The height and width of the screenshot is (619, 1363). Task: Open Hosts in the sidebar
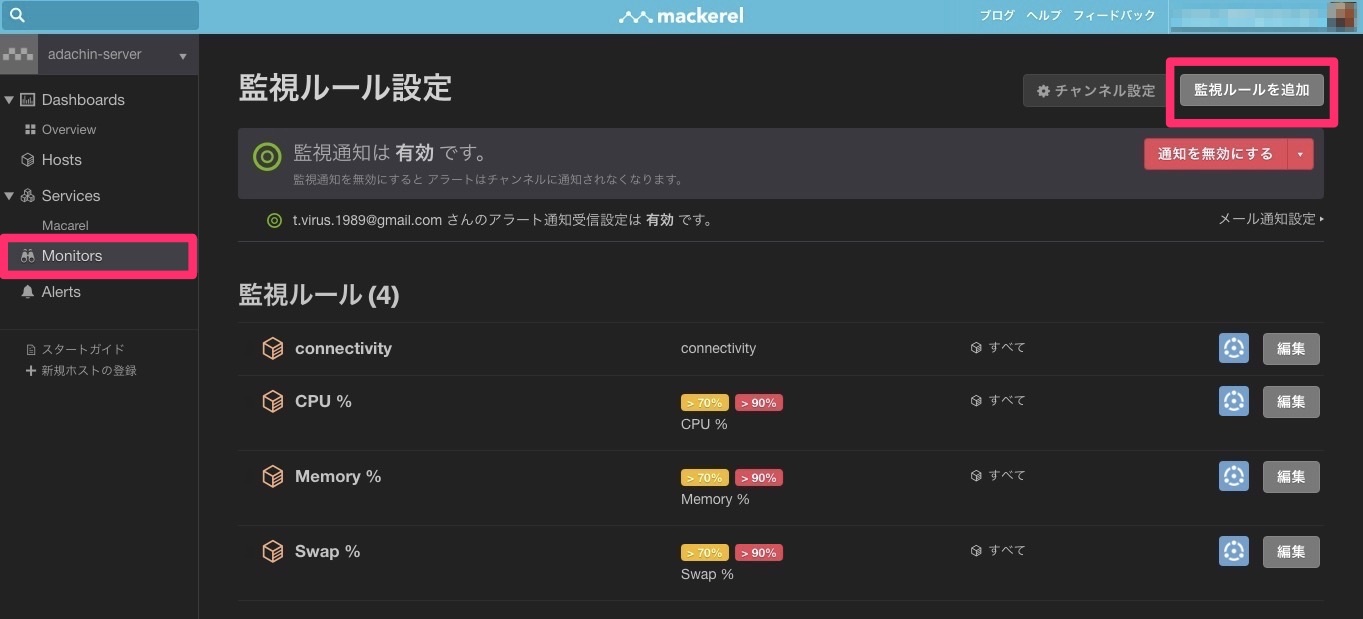[x=61, y=160]
